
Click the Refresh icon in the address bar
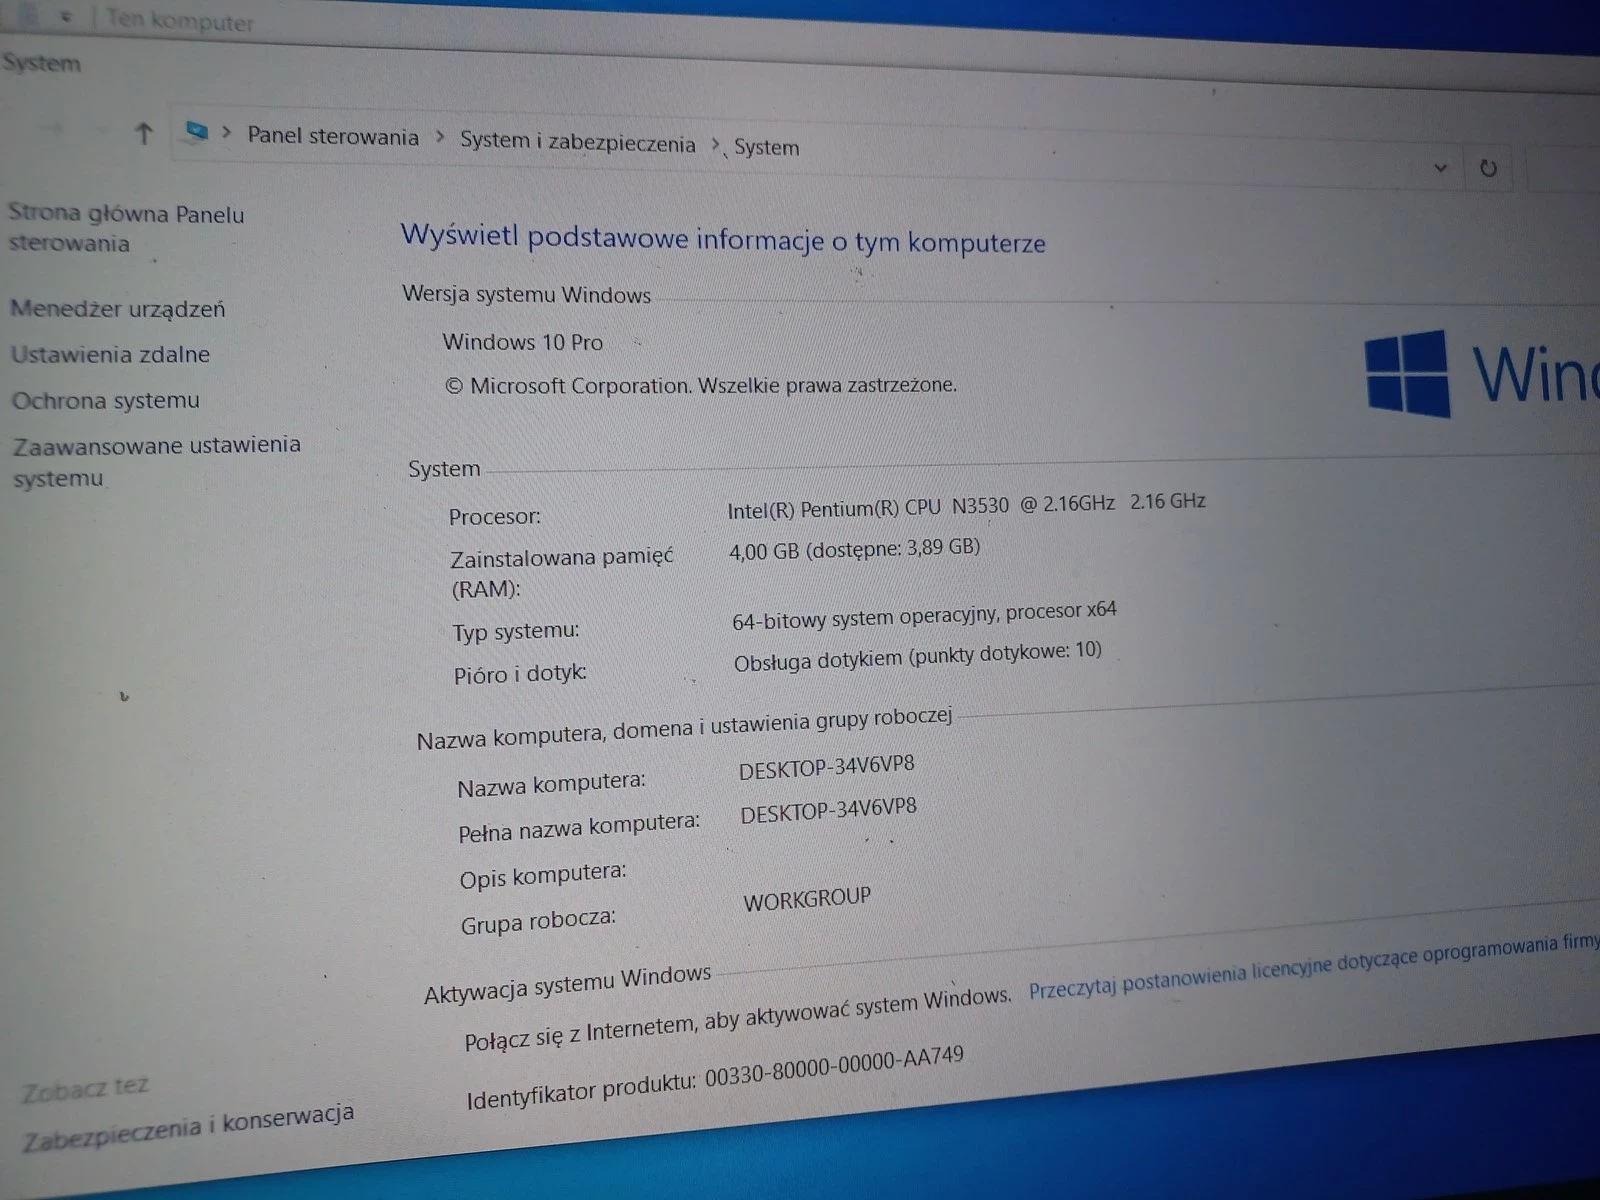tap(1488, 168)
